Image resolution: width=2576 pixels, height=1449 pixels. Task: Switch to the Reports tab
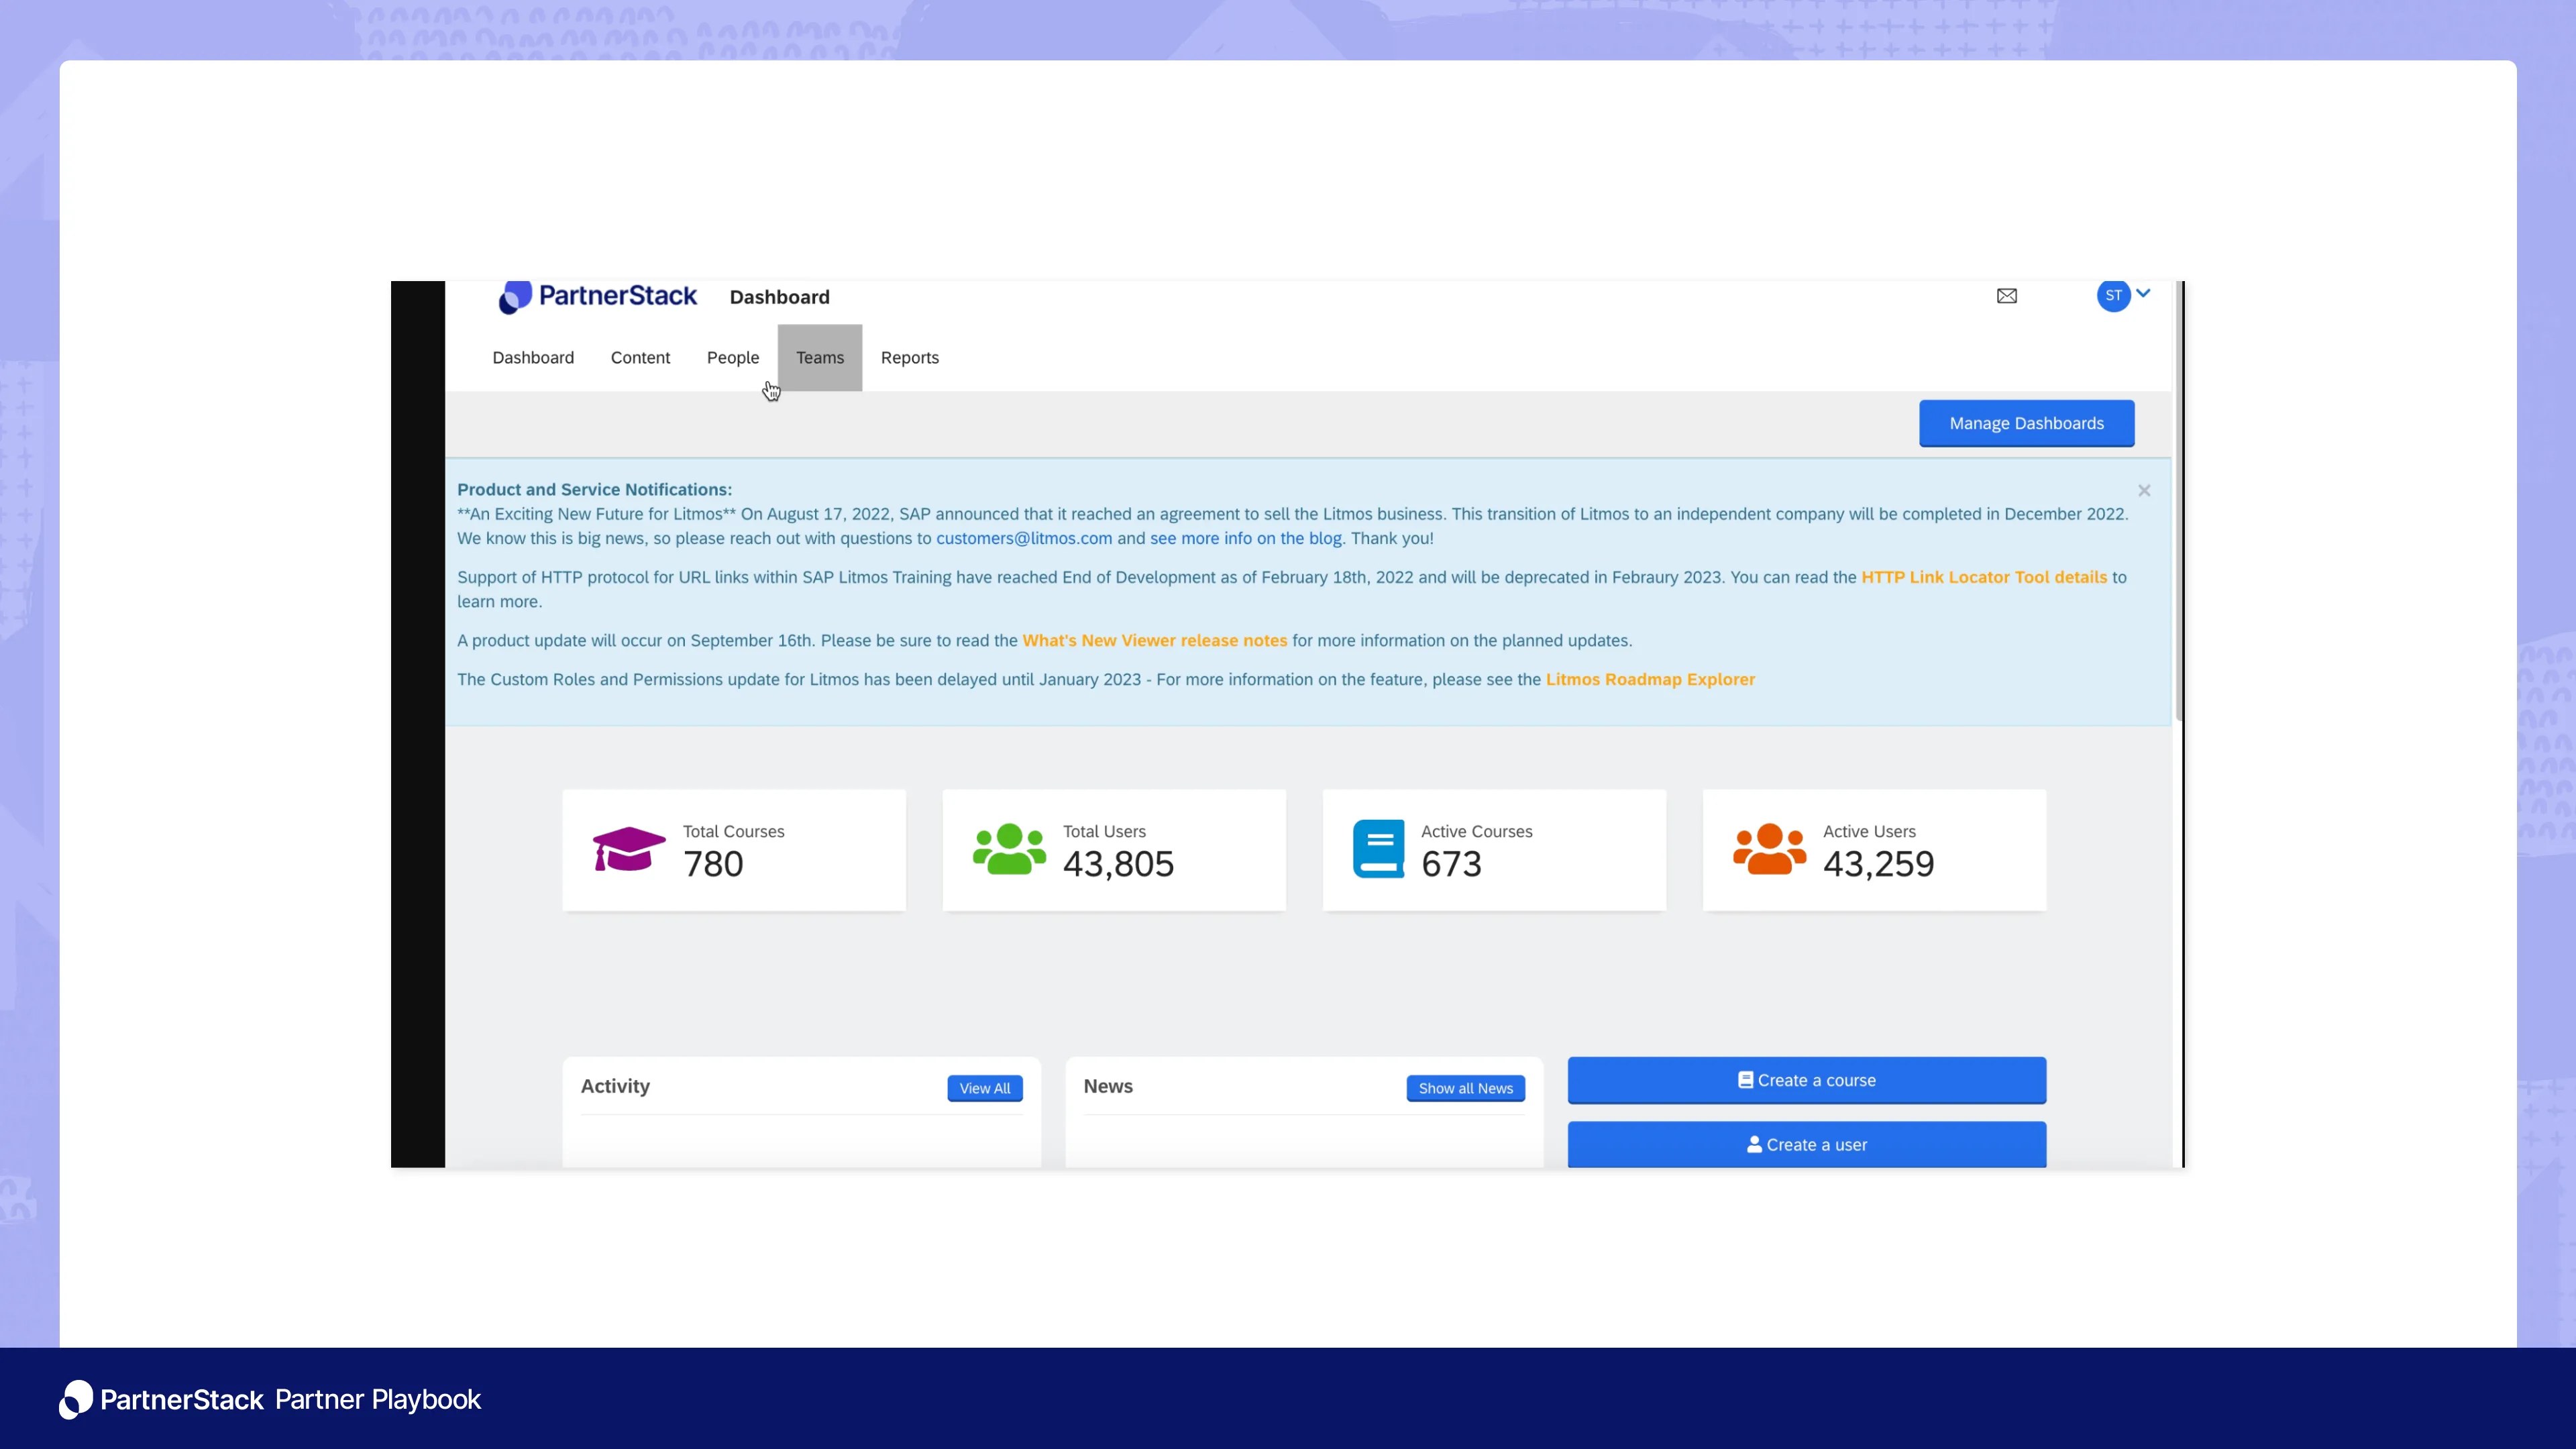[910, 358]
